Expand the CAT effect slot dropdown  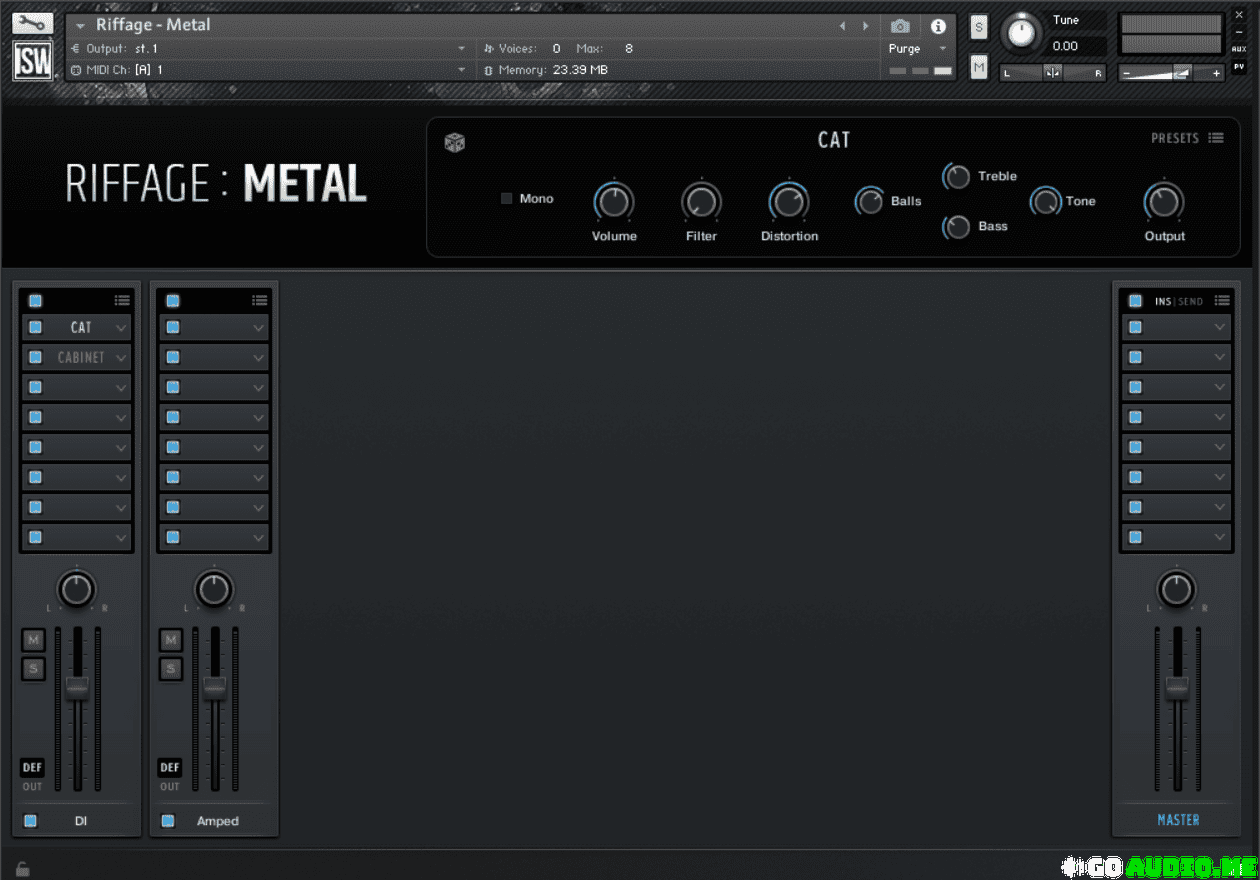(121, 328)
